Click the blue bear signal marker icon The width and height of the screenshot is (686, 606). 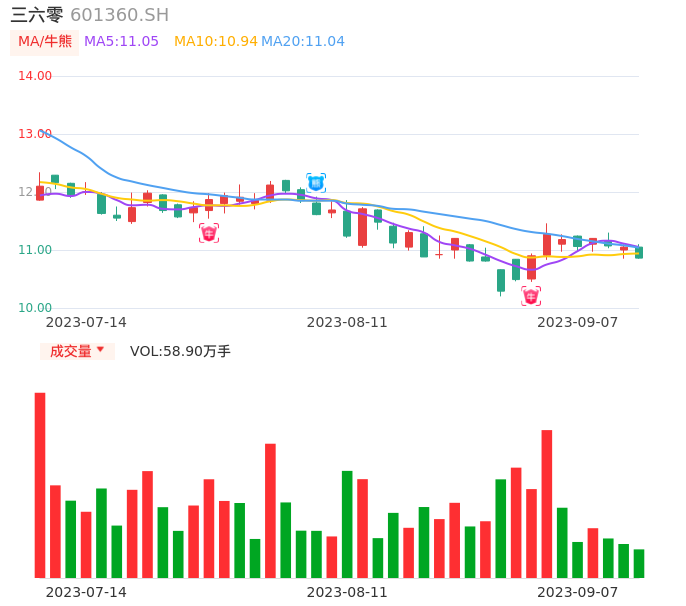click(x=316, y=182)
